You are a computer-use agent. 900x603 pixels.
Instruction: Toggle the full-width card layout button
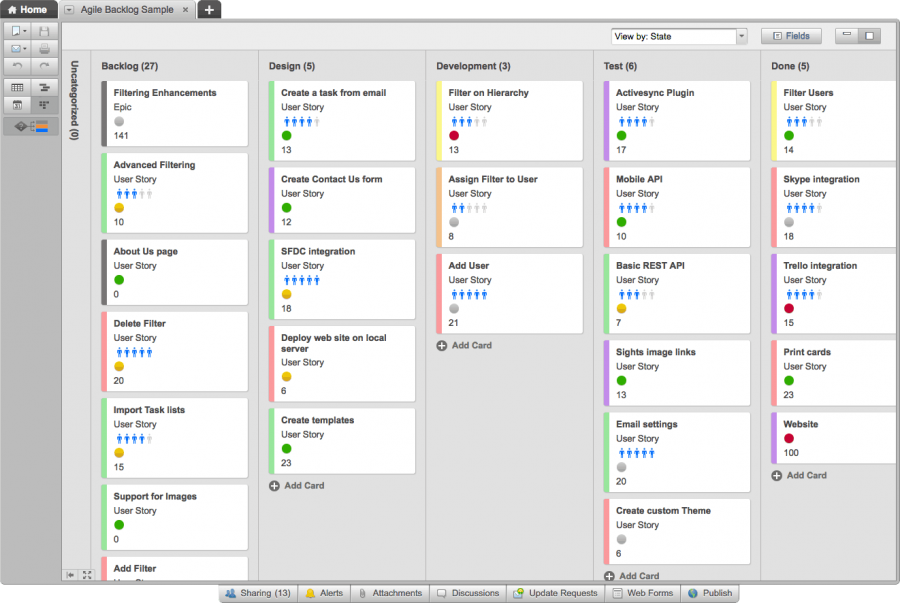(869, 35)
